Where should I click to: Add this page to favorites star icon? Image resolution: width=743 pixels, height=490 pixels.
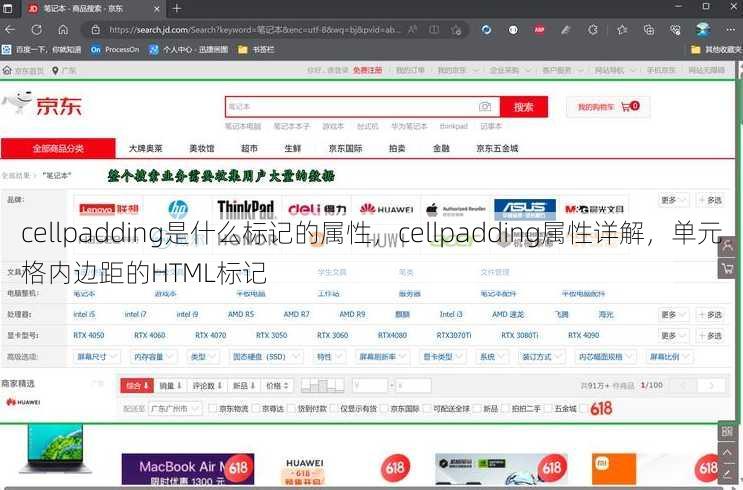click(x=456, y=30)
